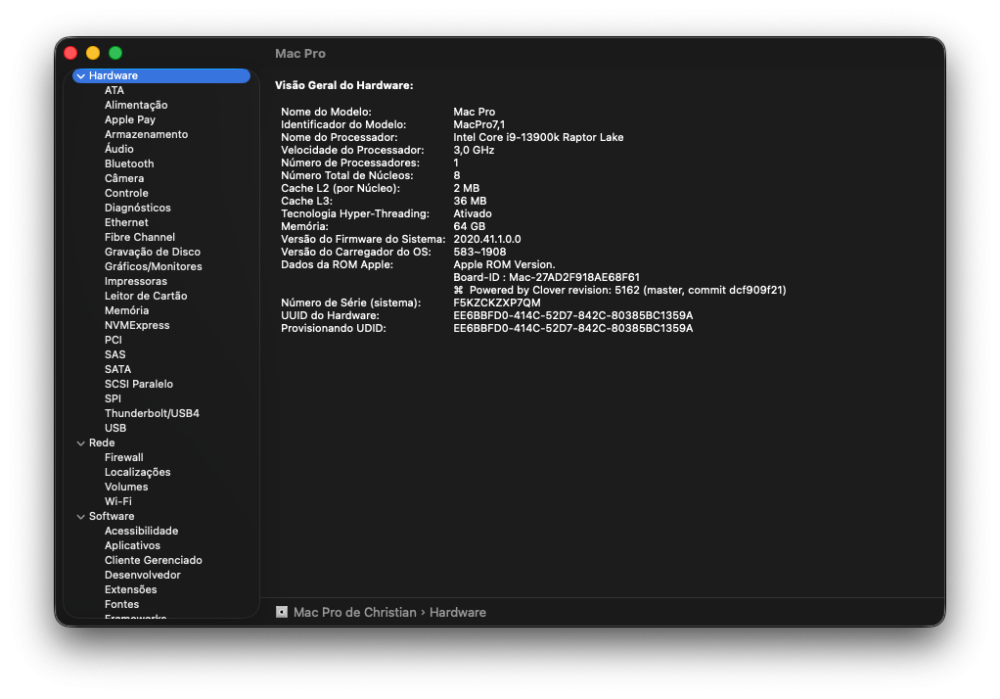Image resolution: width=1000 pixels, height=699 pixels.
Task: Select Cliente Gerenciado item
Action: pyautogui.click(x=153, y=560)
